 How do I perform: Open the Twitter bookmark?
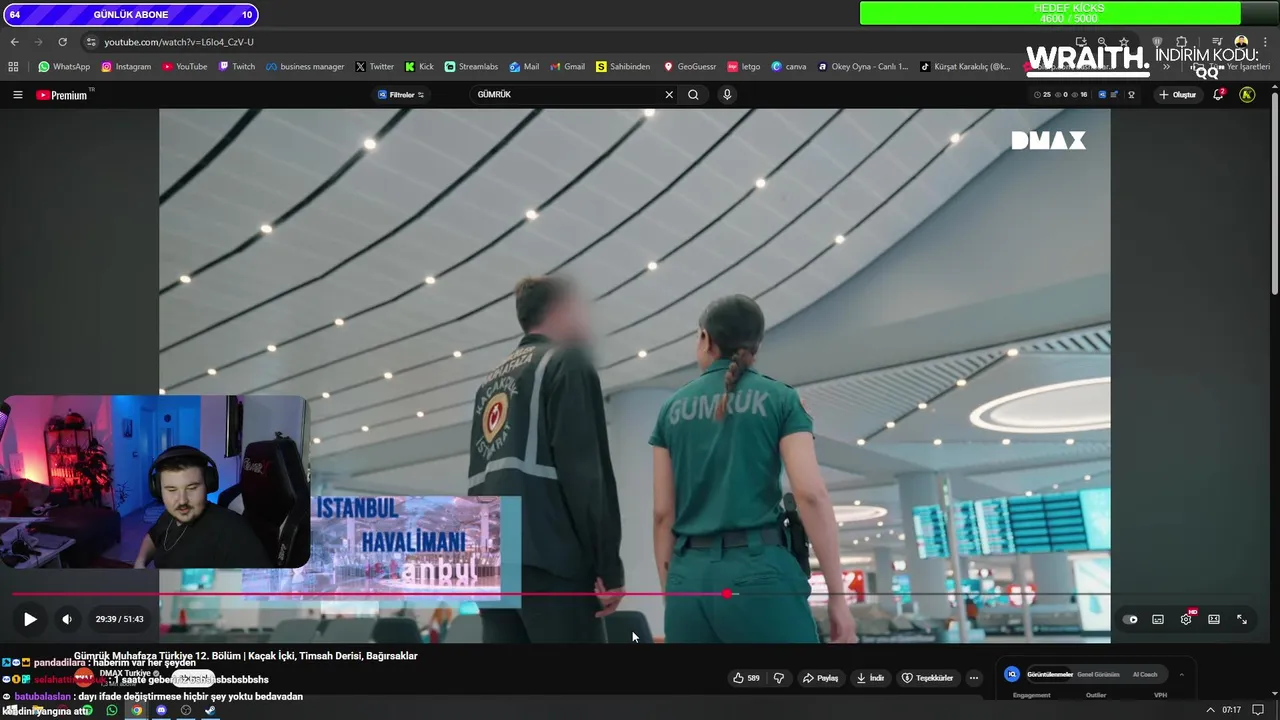375,67
